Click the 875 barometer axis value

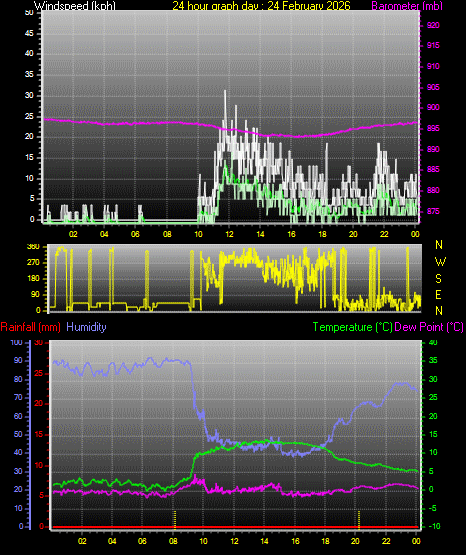pyautogui.click(x=433, y=211)
